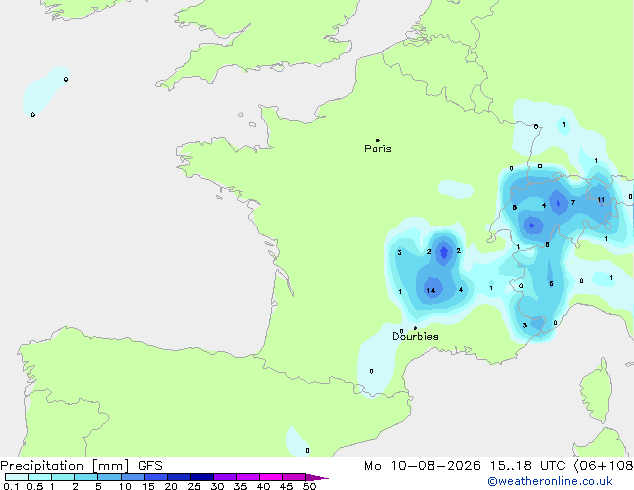Open the weatheronline.co.uk copyright link
Screen dimensions: 634x490
(549, 481)
